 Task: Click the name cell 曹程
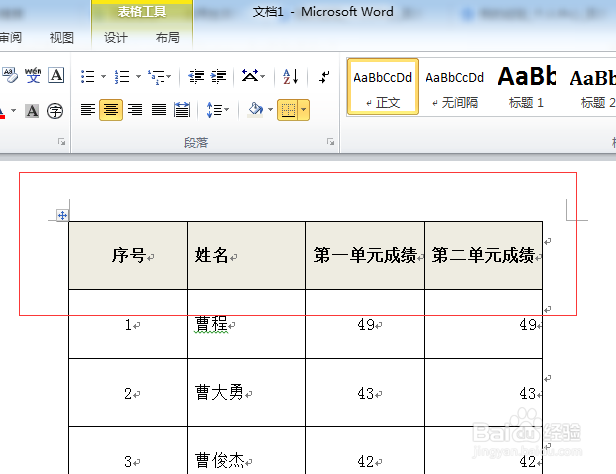[x=247, y=324]
